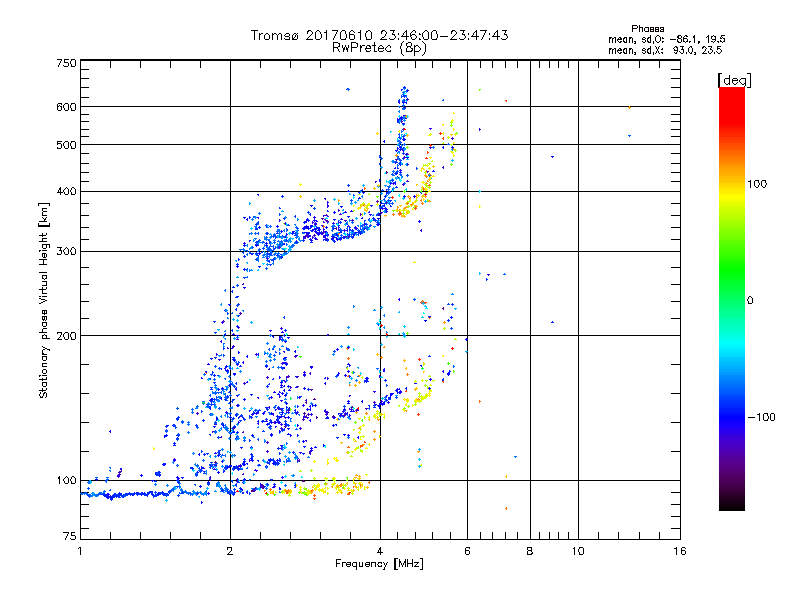Click the x-axis '8' tick label

[x=530, y=551]
